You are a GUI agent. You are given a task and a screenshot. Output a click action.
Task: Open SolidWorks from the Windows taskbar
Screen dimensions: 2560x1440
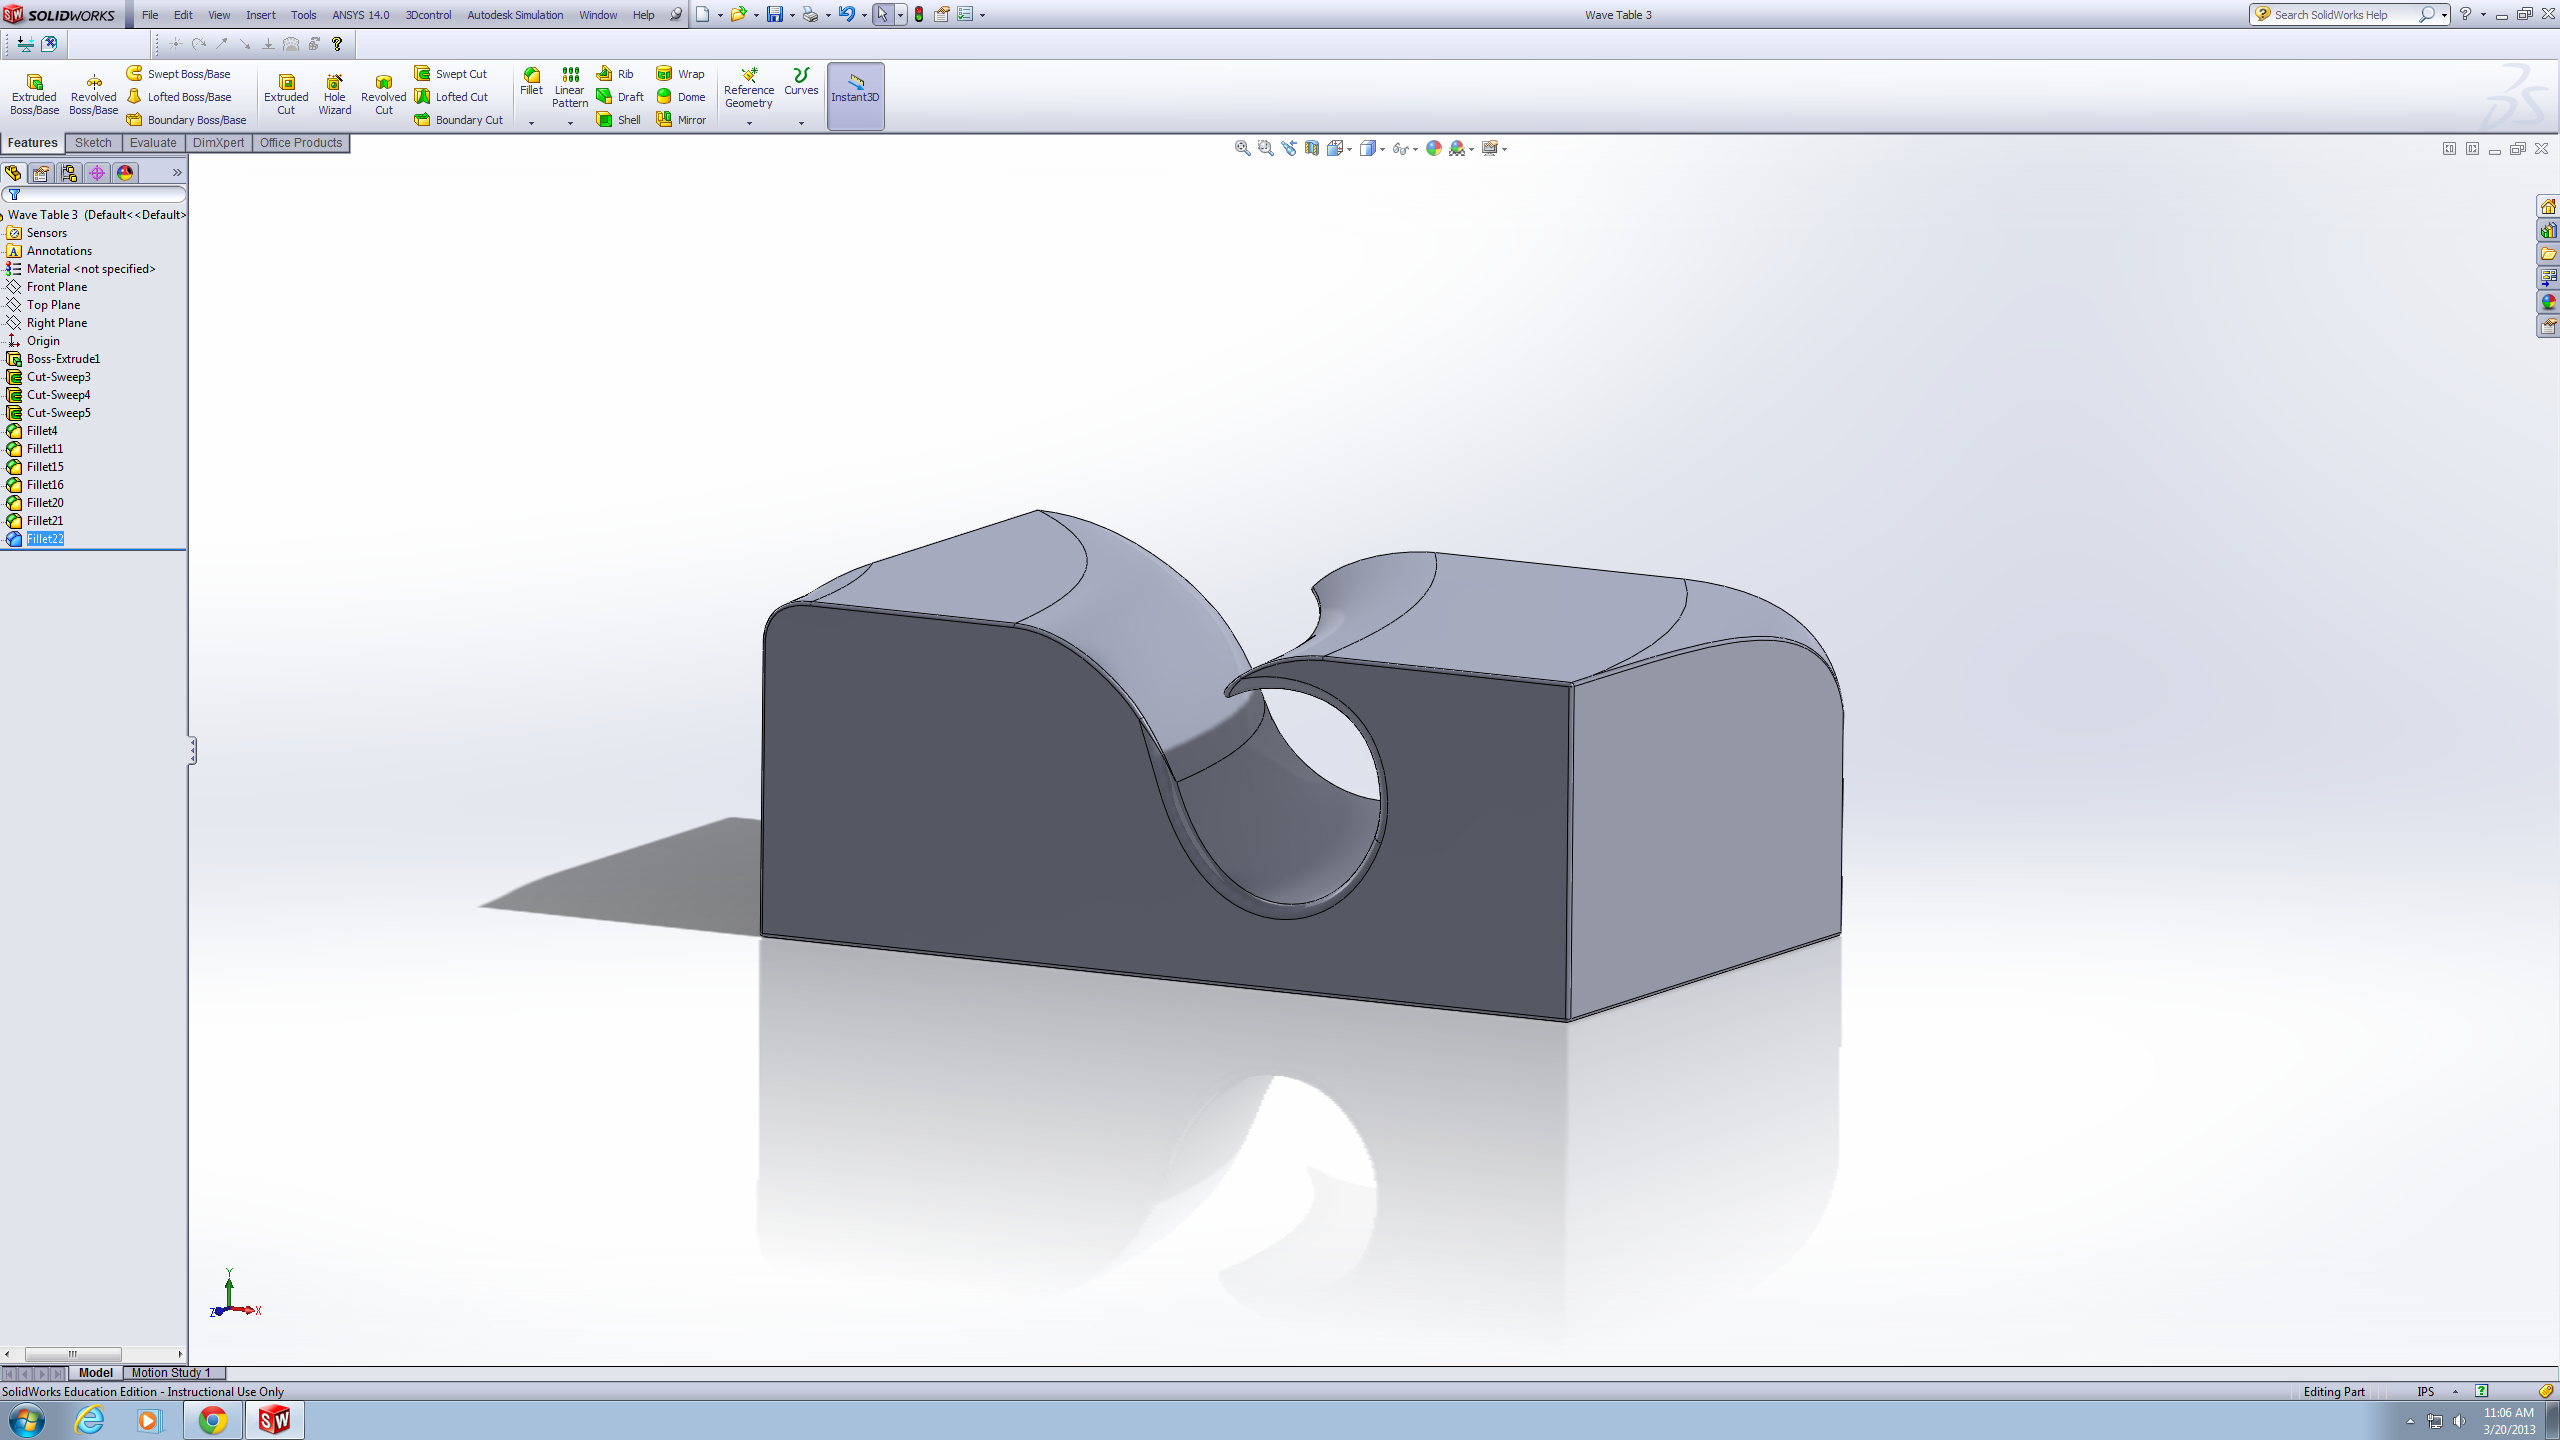[275, 1419]
